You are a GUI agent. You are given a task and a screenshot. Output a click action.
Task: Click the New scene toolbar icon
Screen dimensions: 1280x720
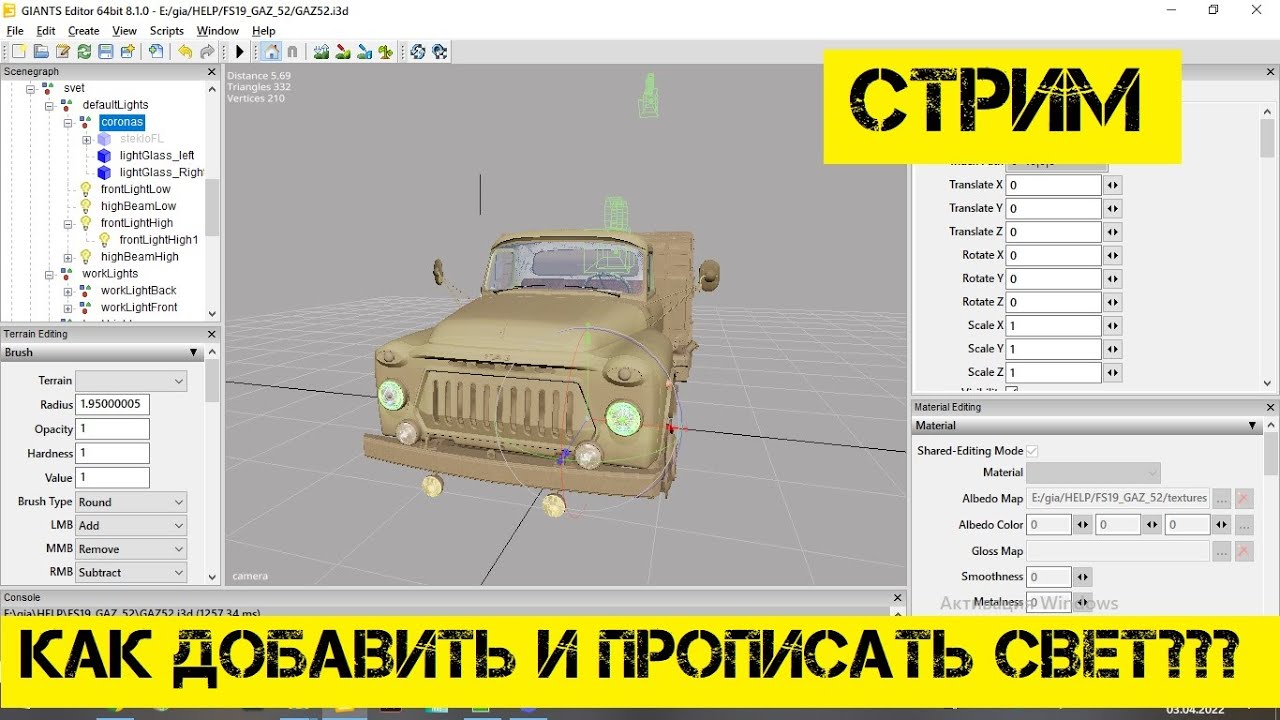19,52
